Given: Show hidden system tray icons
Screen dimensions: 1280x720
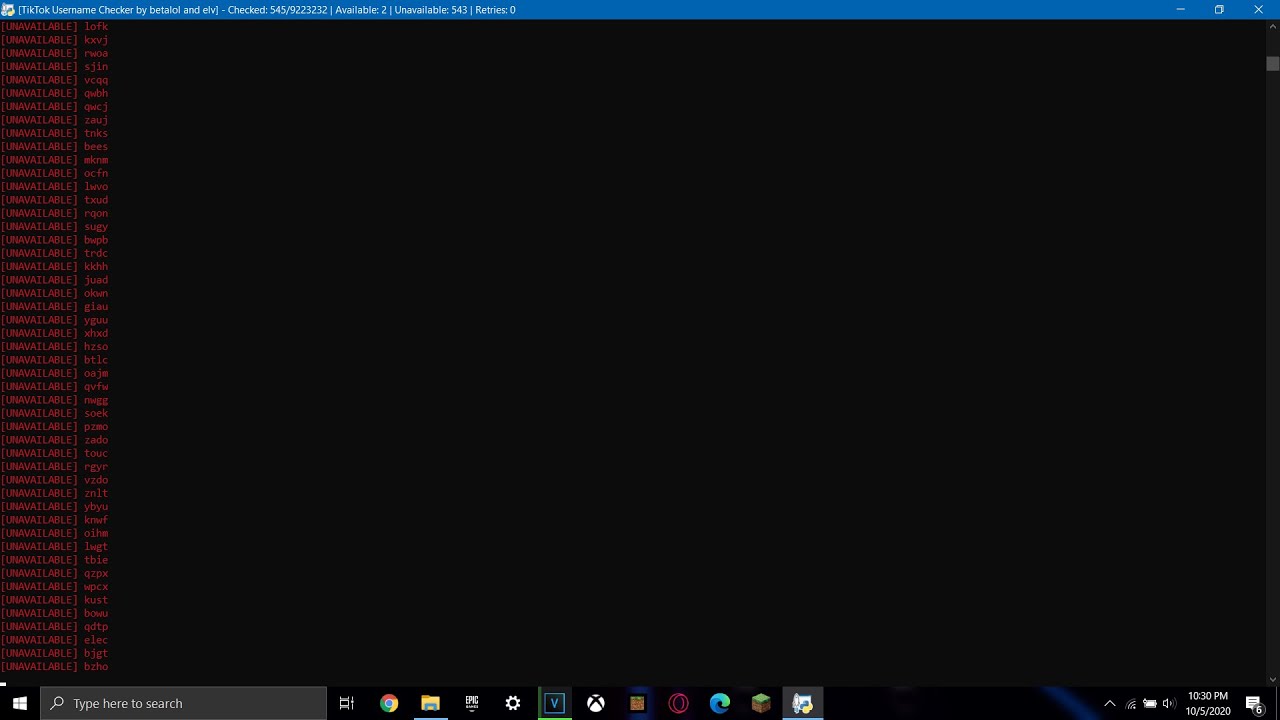Looking at the screenshot, I should 1109,704.
